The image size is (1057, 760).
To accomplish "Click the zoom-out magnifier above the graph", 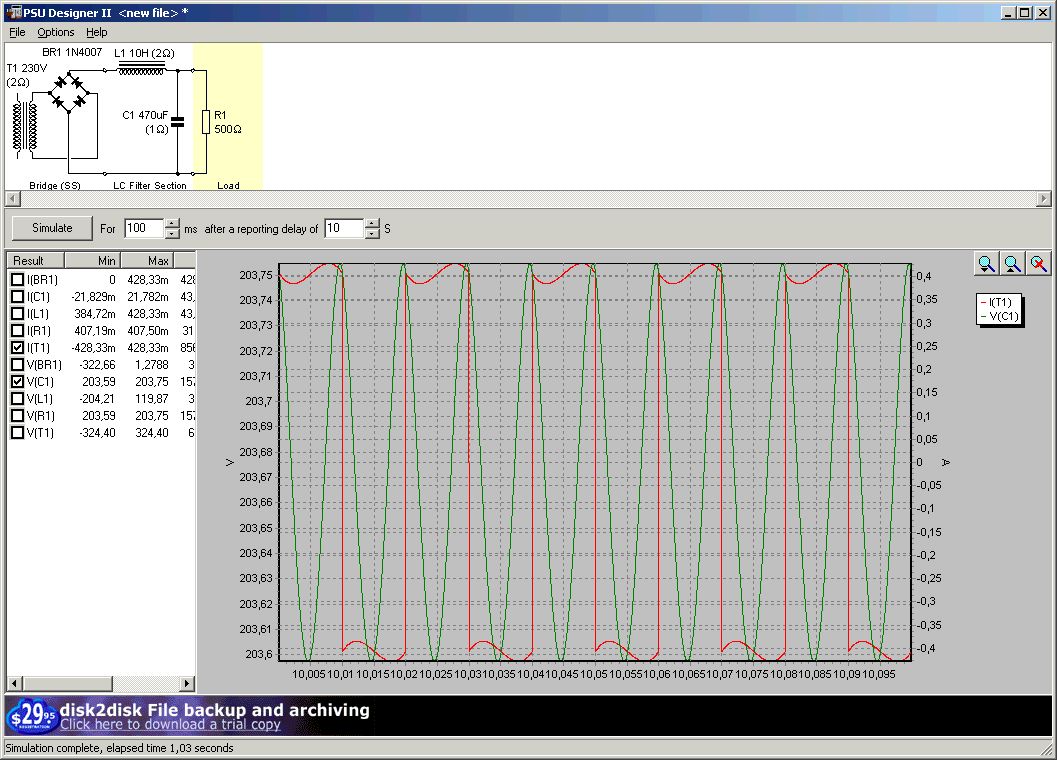I will pos(1012,263).
